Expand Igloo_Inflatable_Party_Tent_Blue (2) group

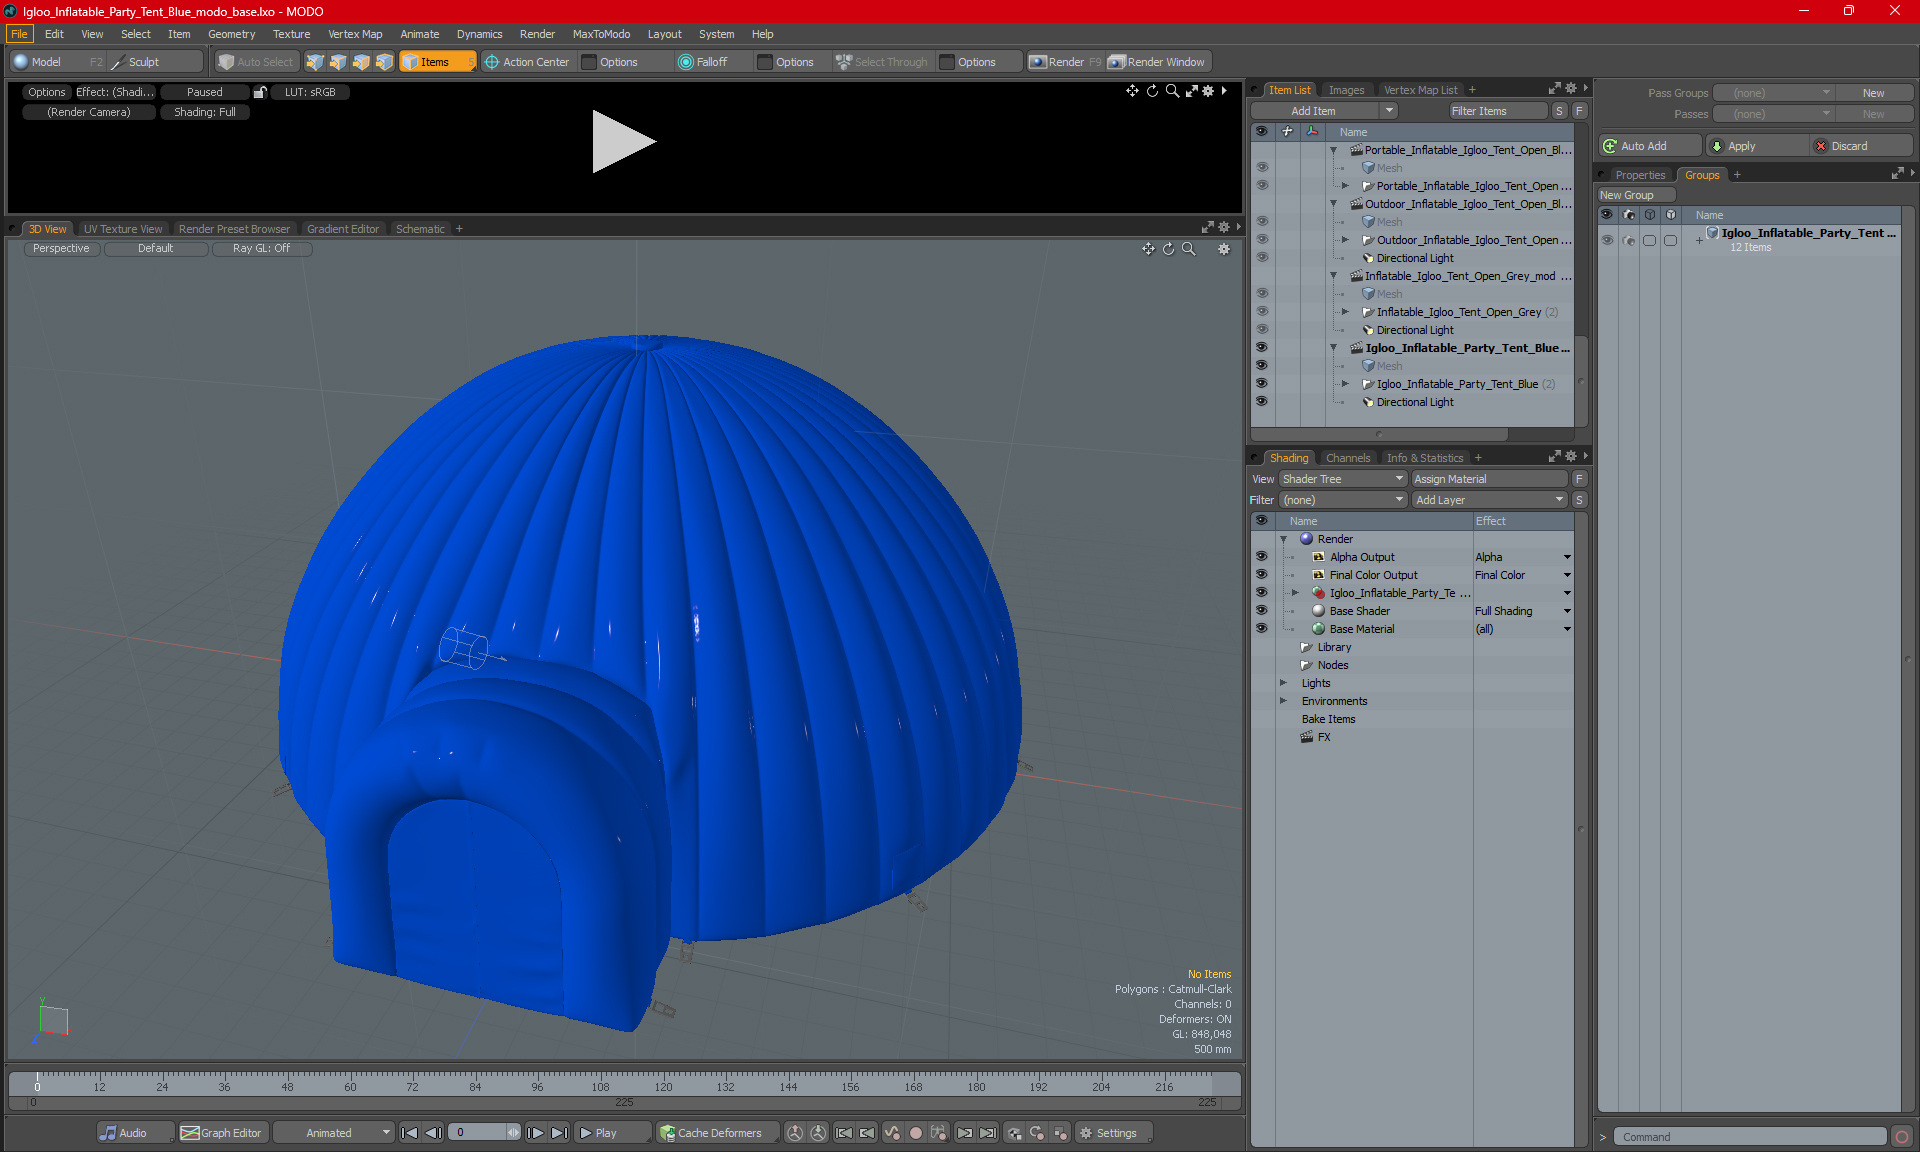[1345, 384]
